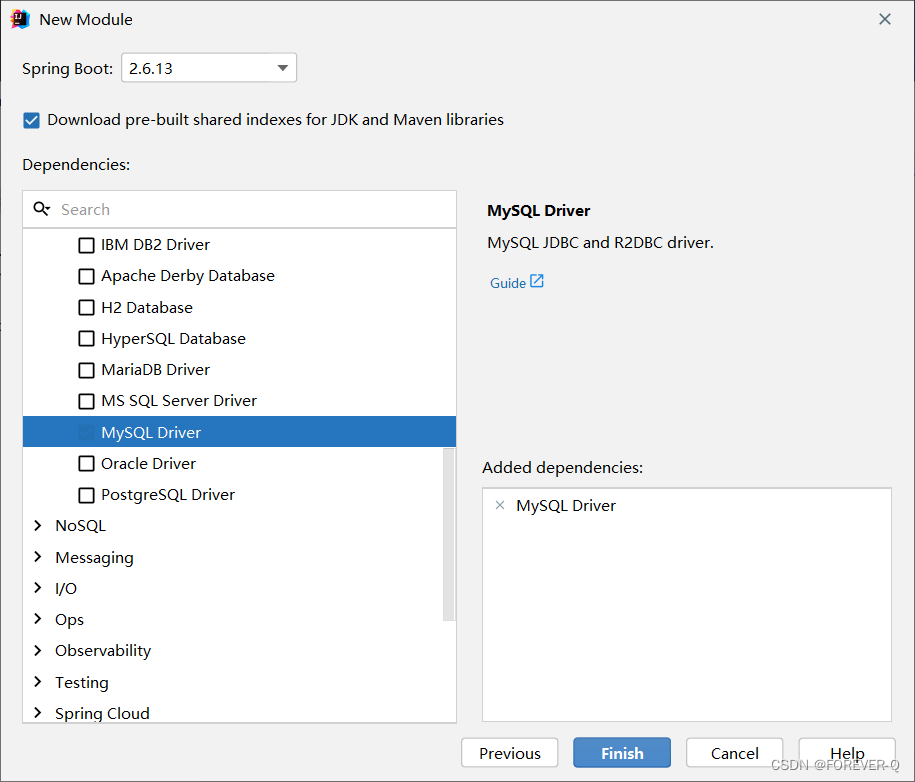The width and height of the screenshot is (915, 782).
Task: Open the Spring Boot version dropdown
Action: (283, 67)
